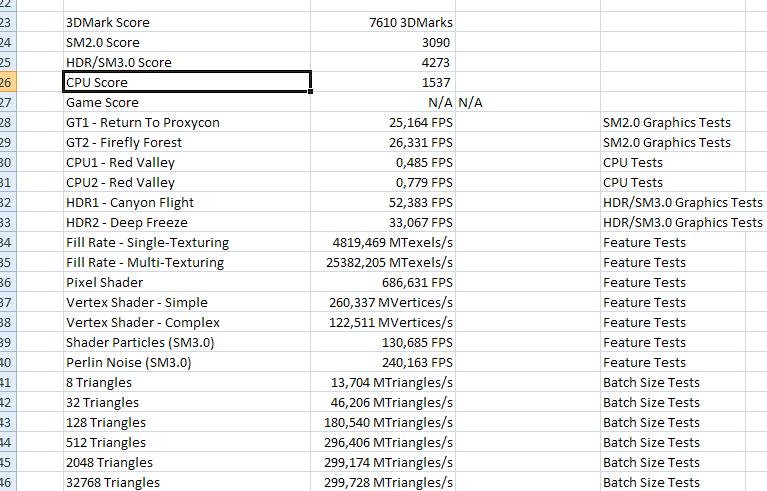Select the GT2 - Firefly Forest FPS value
This screenshot has height=491, width=767.
tap(383, 143)
